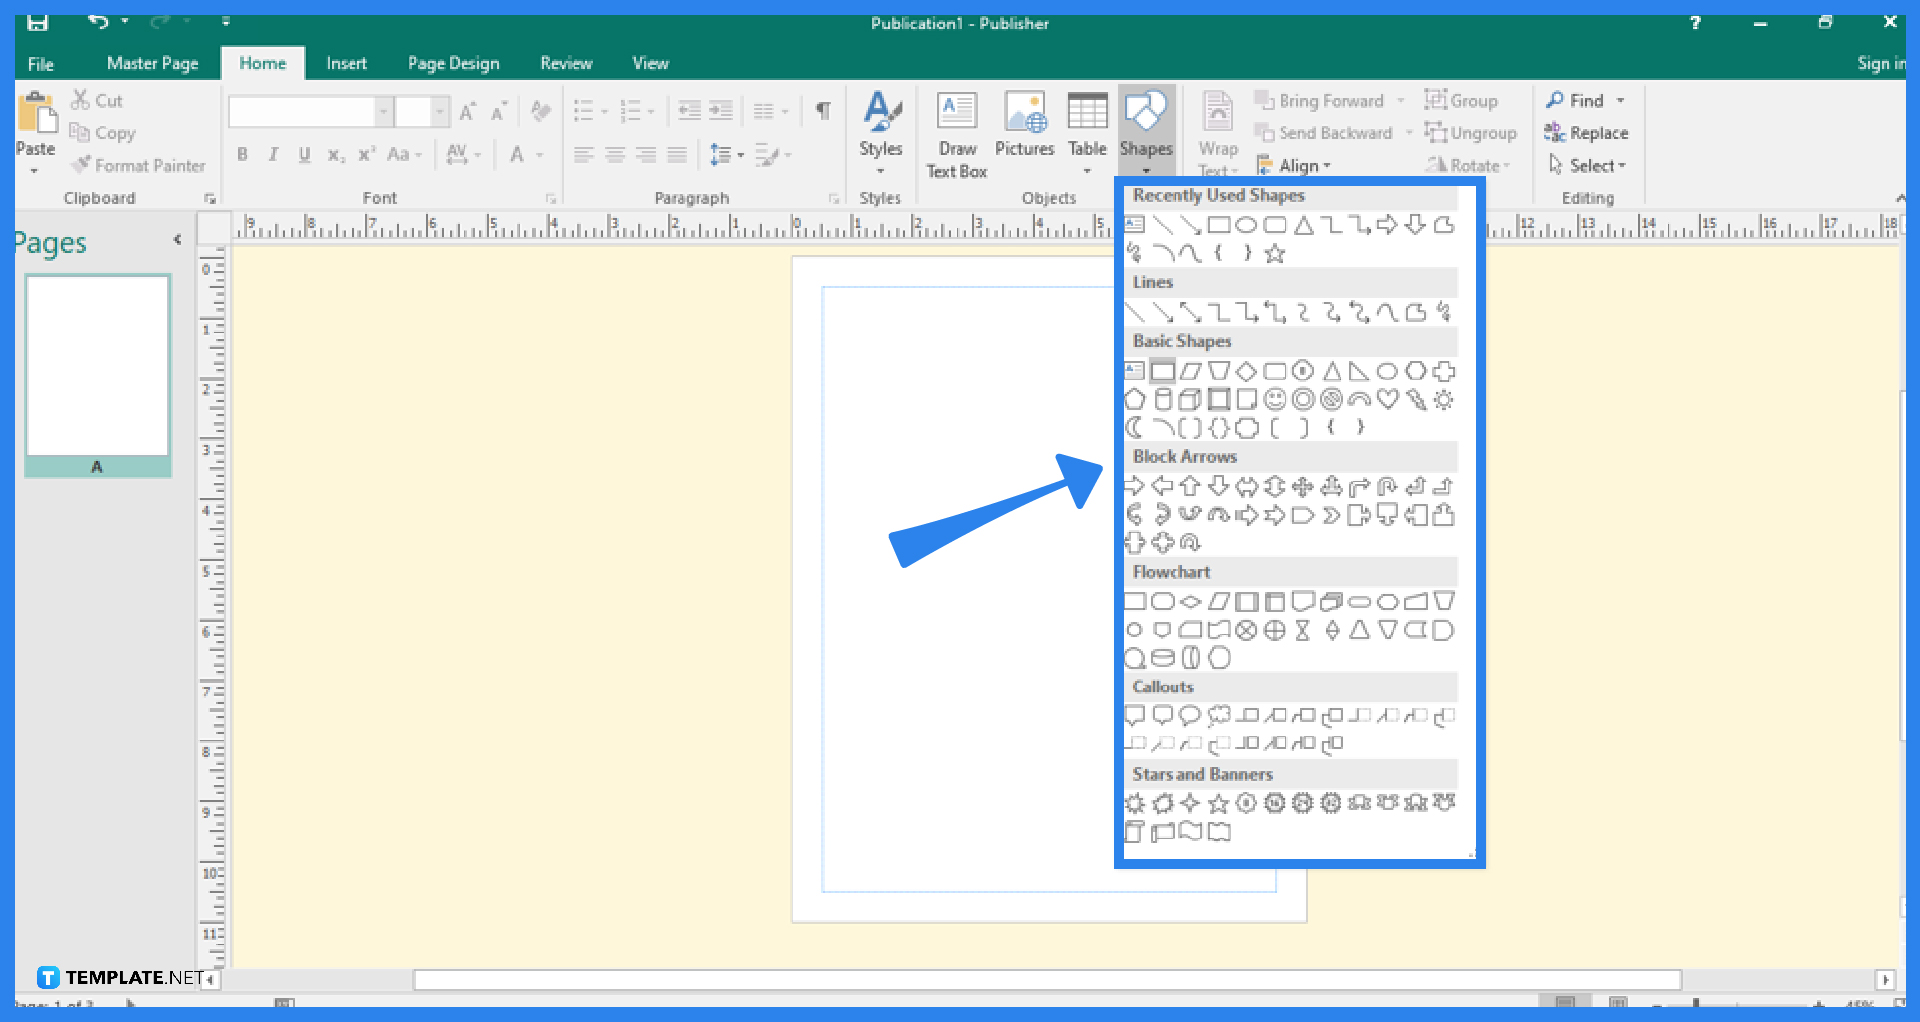Open the Pictures tool
1920x1022 pixels.
click(1024, 131)
